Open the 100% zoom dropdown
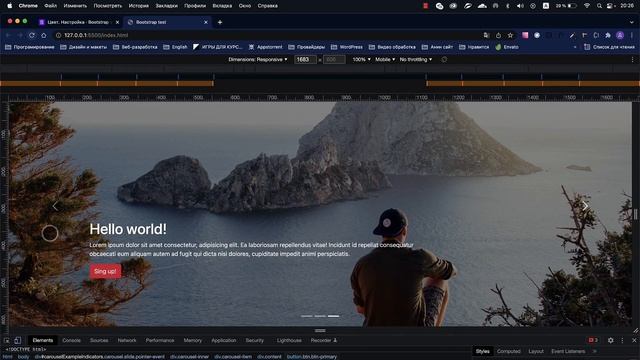 (x=361, y=60)
